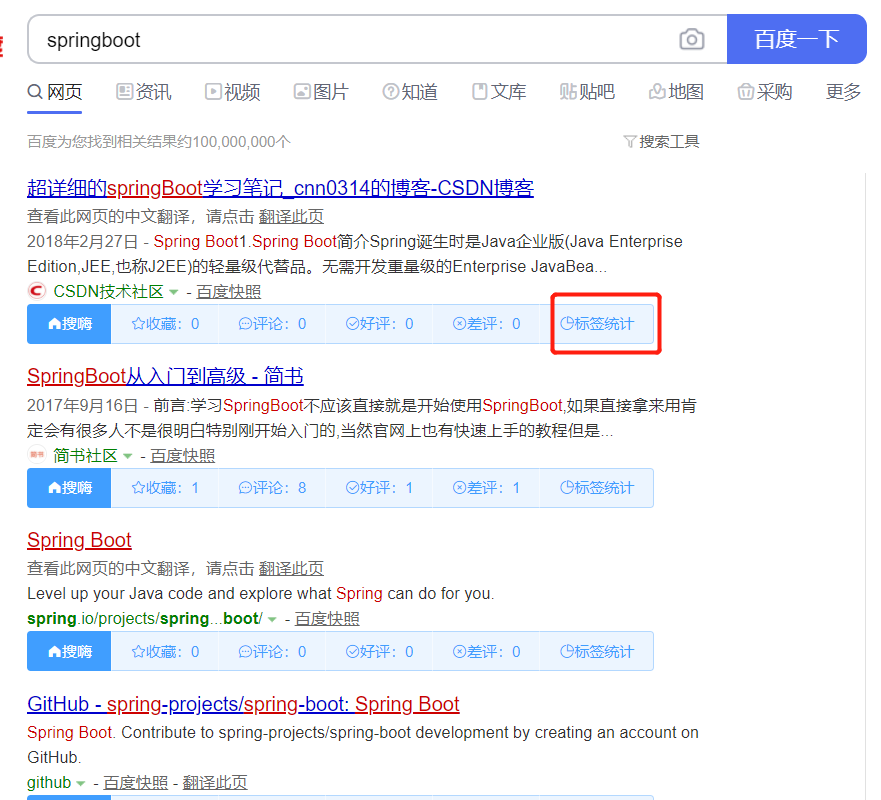Click the 简书社区 source link

pos(85,456)
